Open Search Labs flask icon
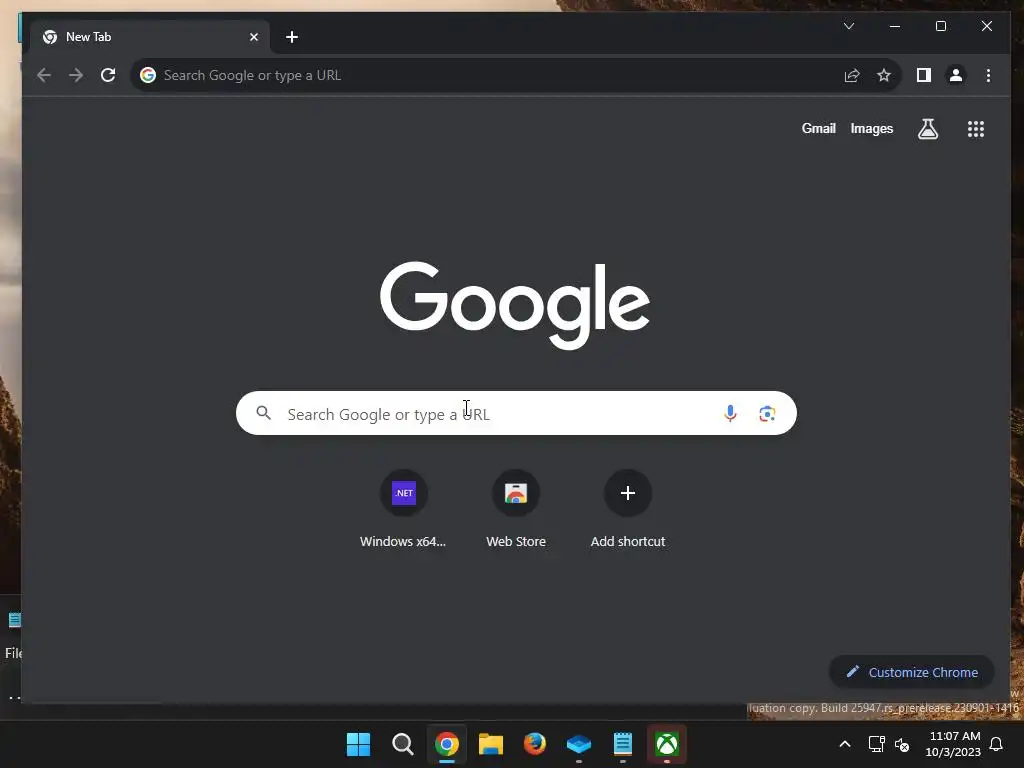This screenshot has width=1024, height=768. pyautogui.click(x=928, y=129)
